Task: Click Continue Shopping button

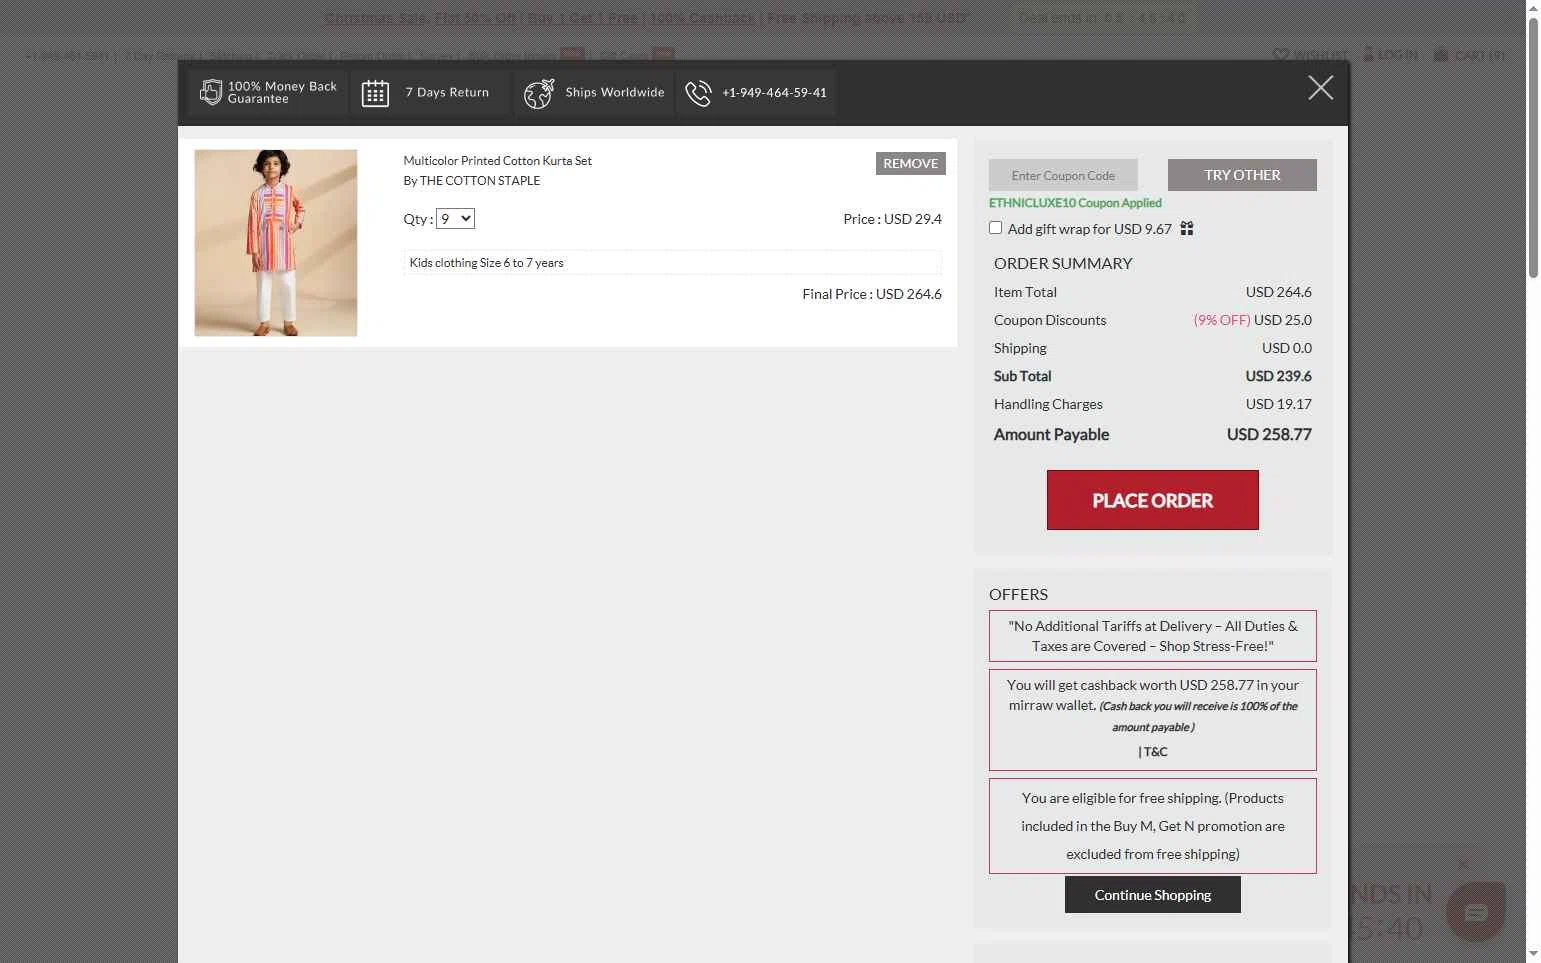Action: click(1152, 895)
